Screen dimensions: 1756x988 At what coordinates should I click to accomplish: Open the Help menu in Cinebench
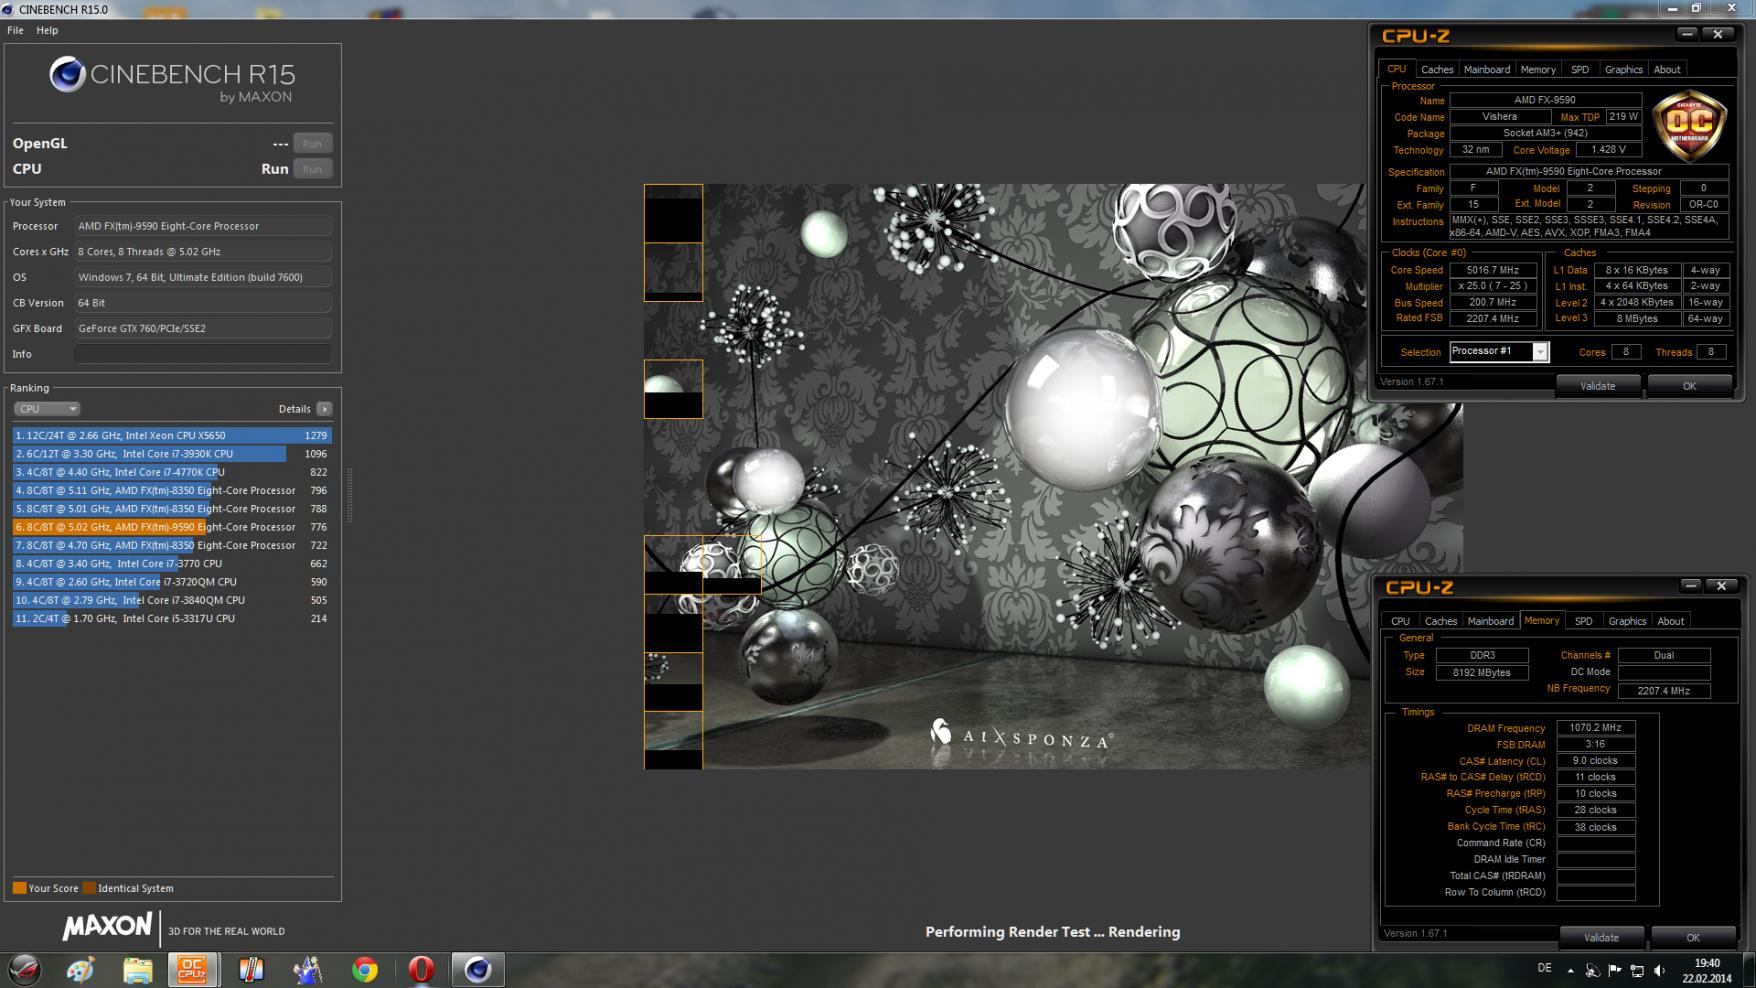[47, 30]
